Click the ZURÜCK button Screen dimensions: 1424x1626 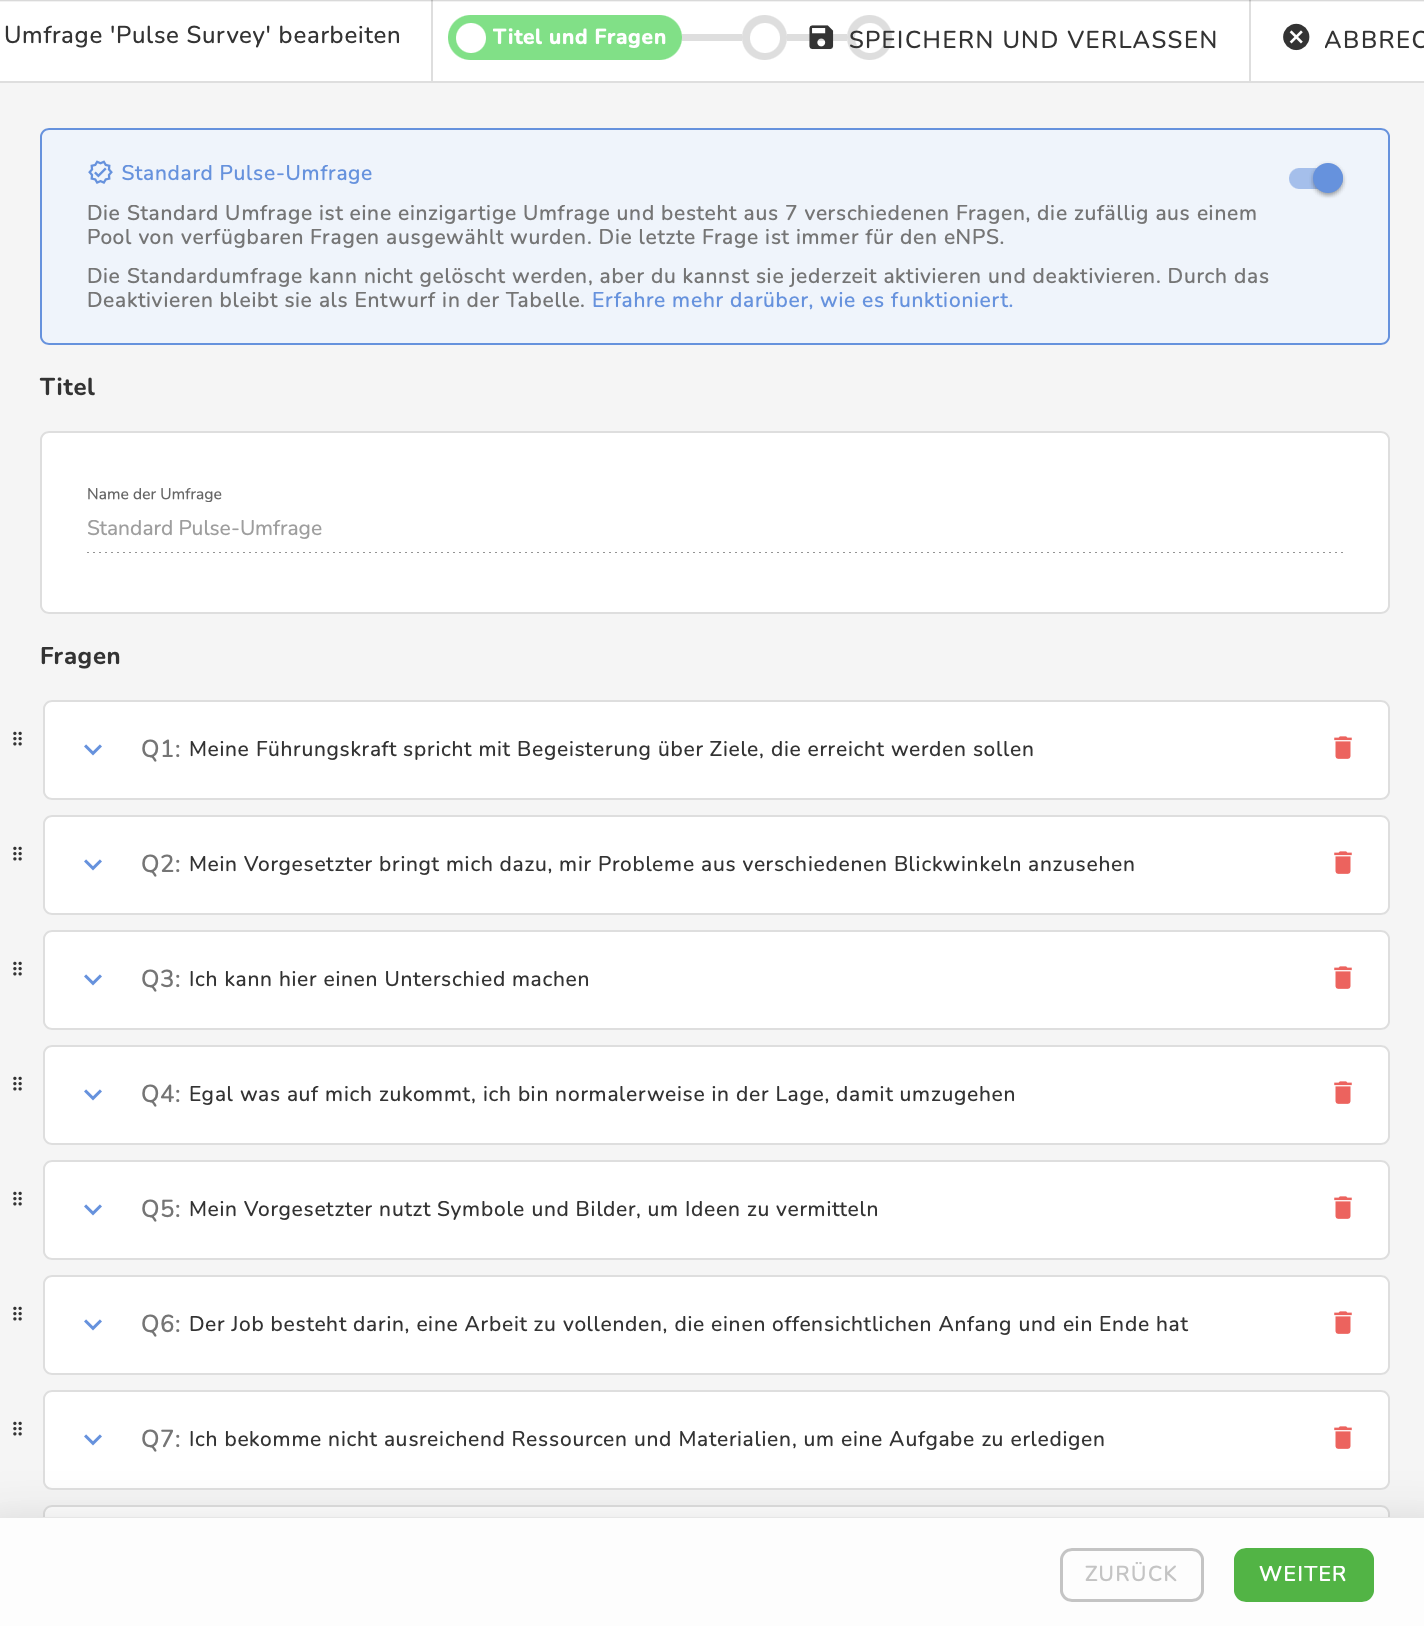1131,1574
